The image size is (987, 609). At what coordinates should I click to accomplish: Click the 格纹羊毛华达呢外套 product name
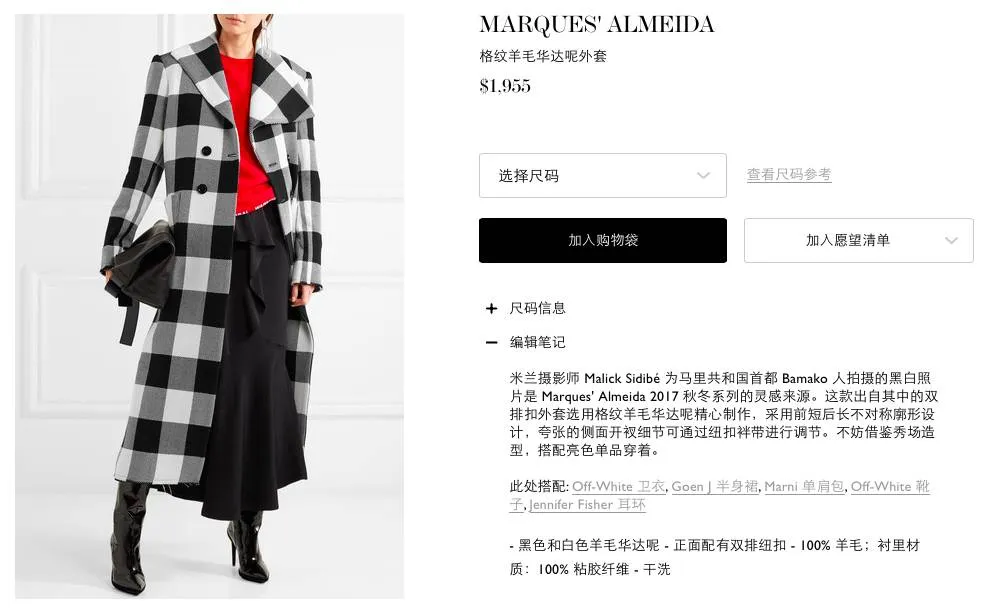coord(543,56)
